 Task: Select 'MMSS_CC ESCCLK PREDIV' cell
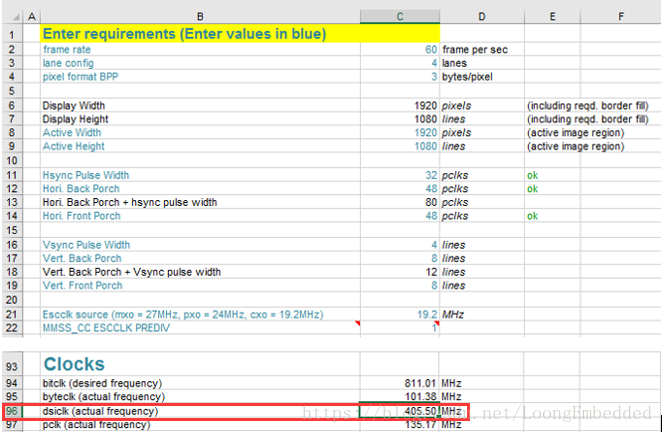coord(200,328)
